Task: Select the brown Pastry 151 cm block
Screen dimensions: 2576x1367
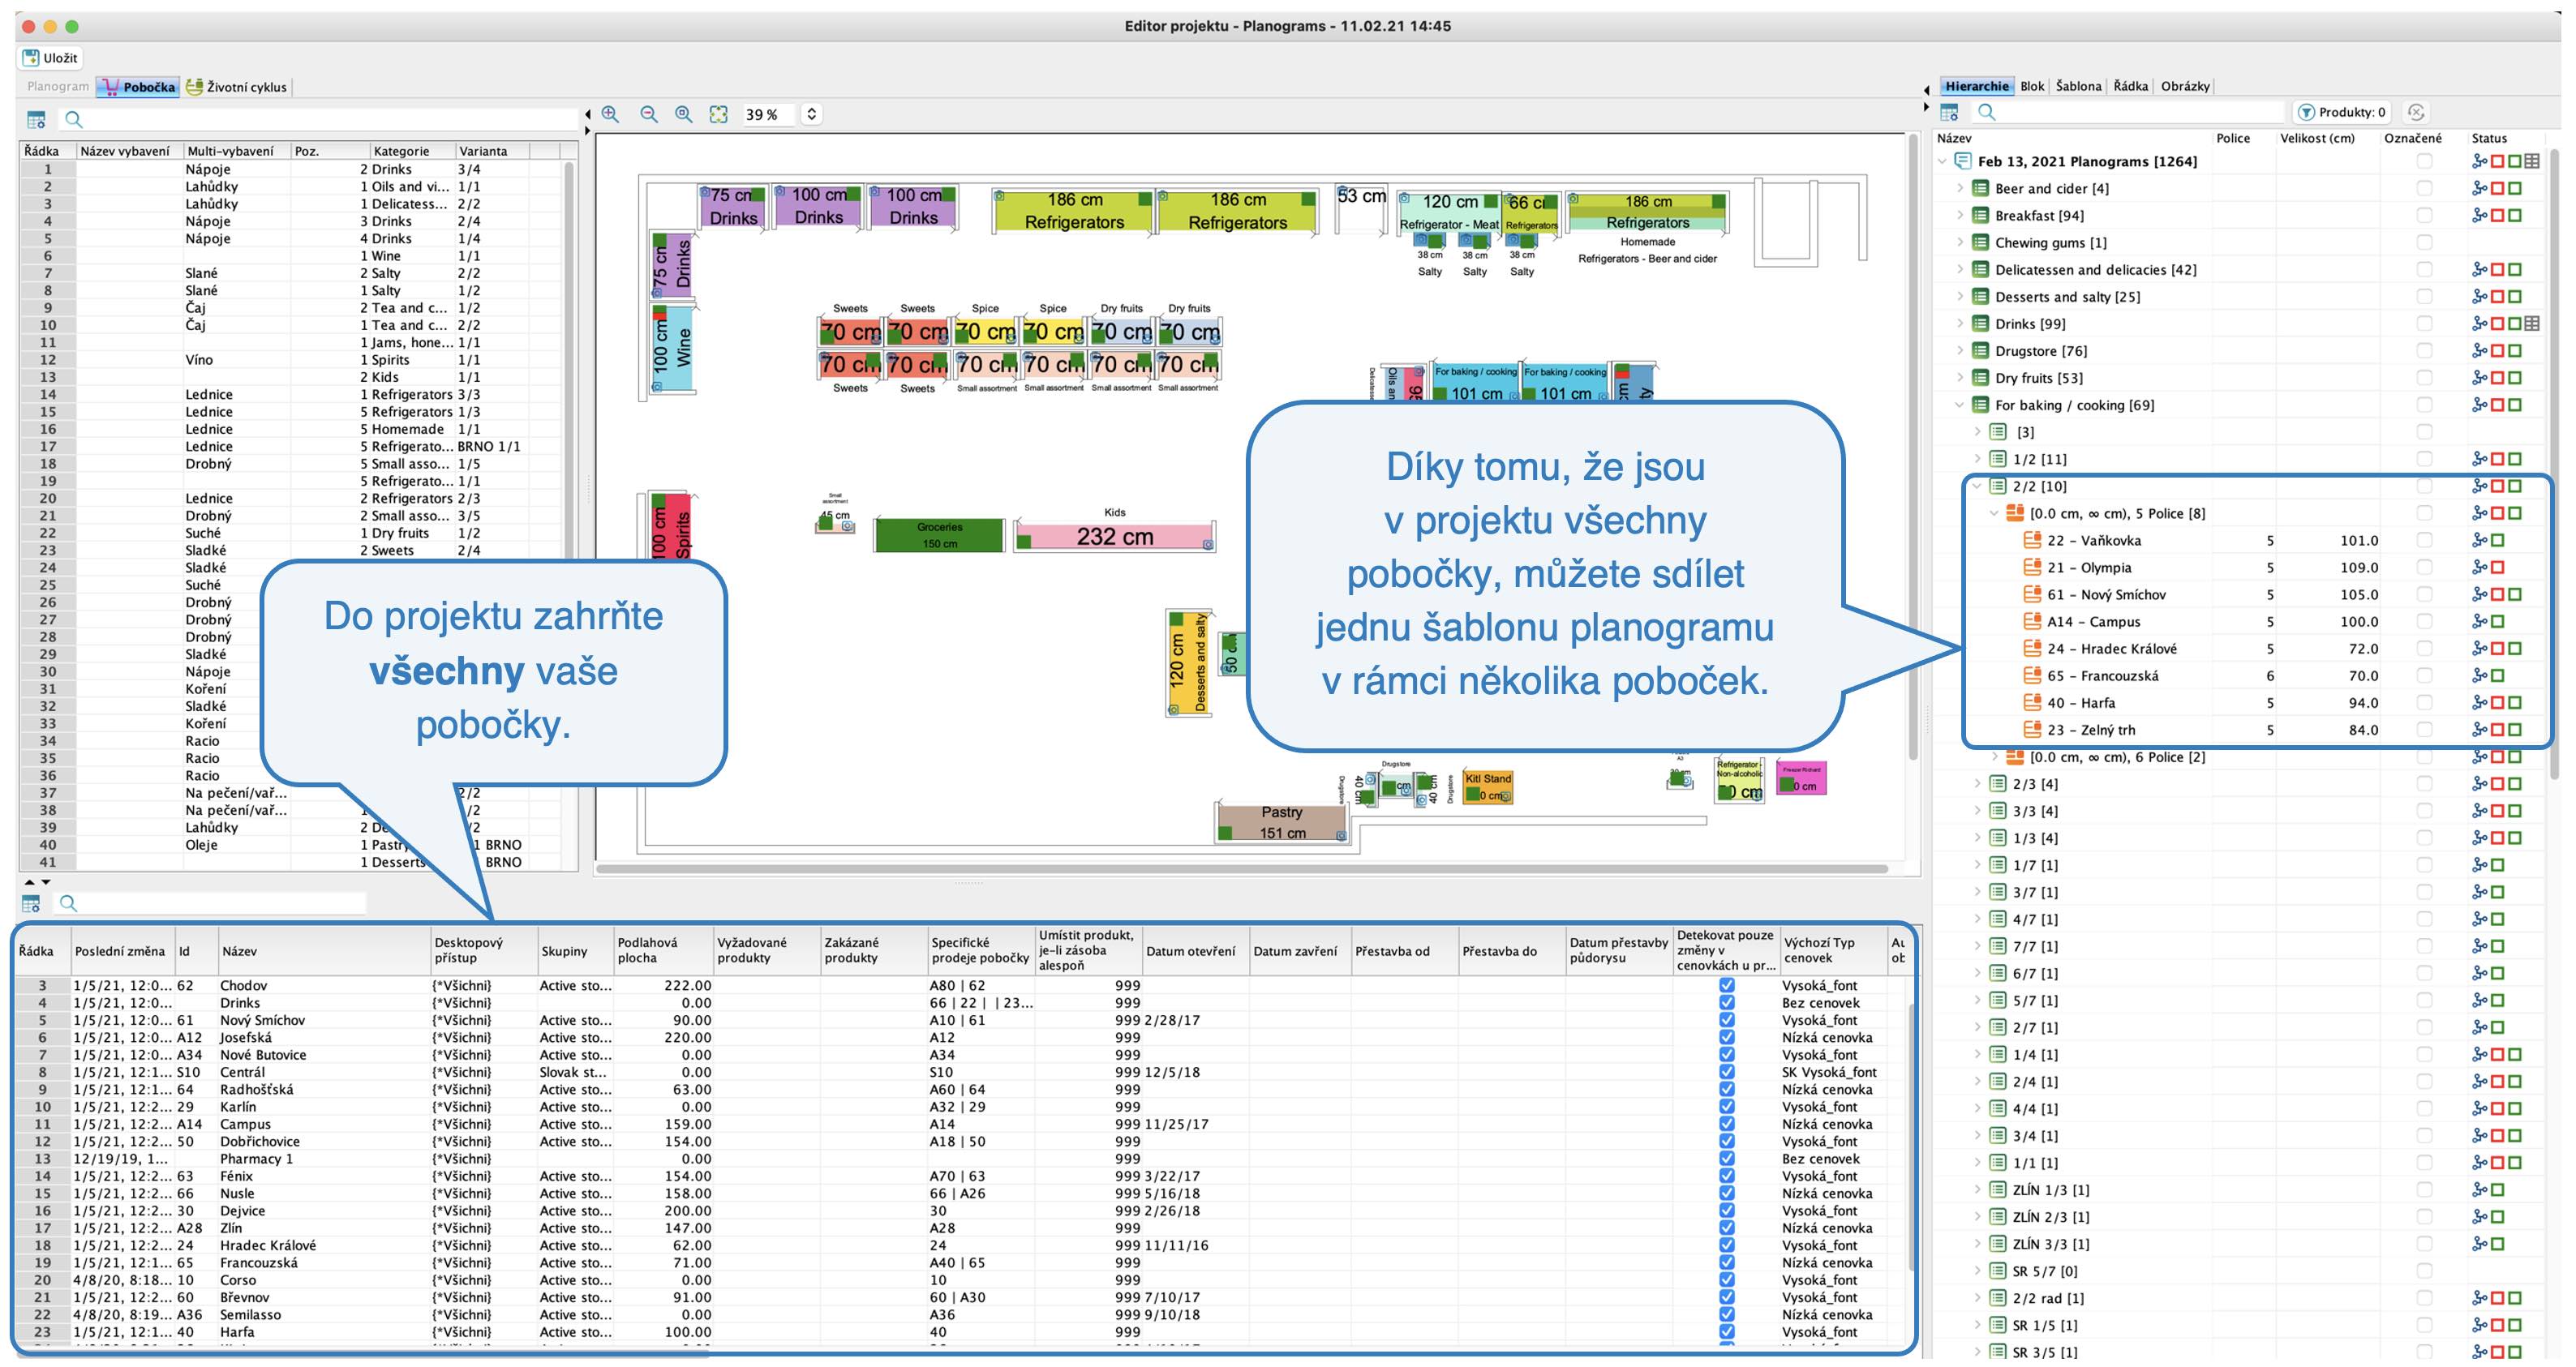Action: click(x=1282, y=822)
